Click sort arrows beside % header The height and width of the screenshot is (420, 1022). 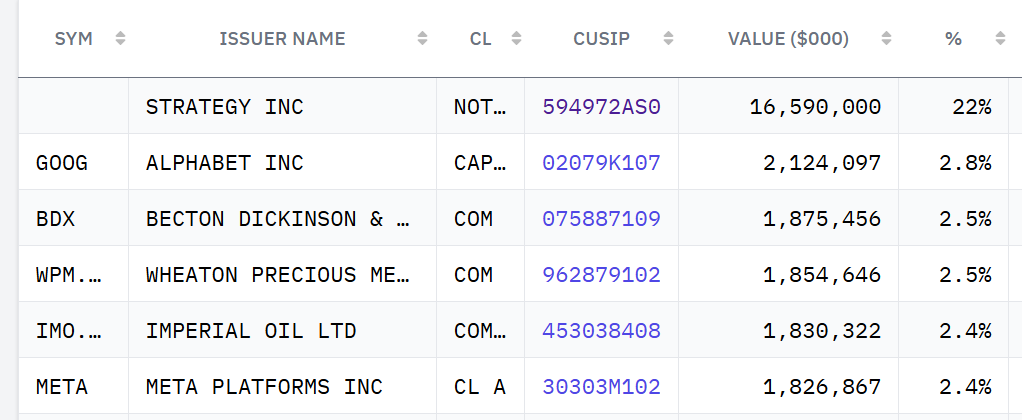pos(1000,38)
